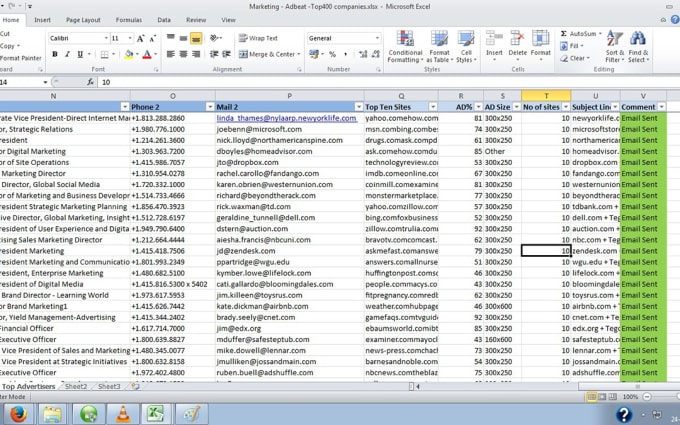Open linda_thames@nylaarp.newyorklife.com email link
This screenshot has width=680, height=425.
(x=286, y=118)
